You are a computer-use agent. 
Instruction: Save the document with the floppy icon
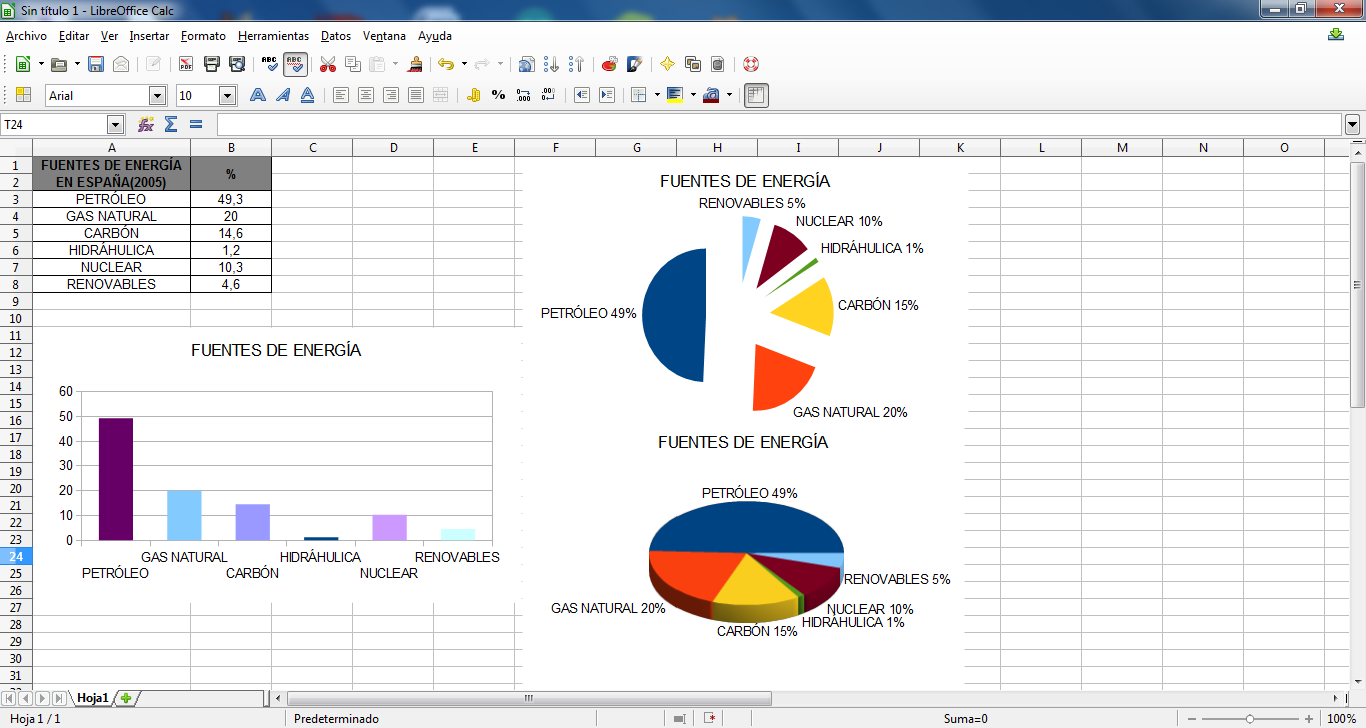pos(96,64)
